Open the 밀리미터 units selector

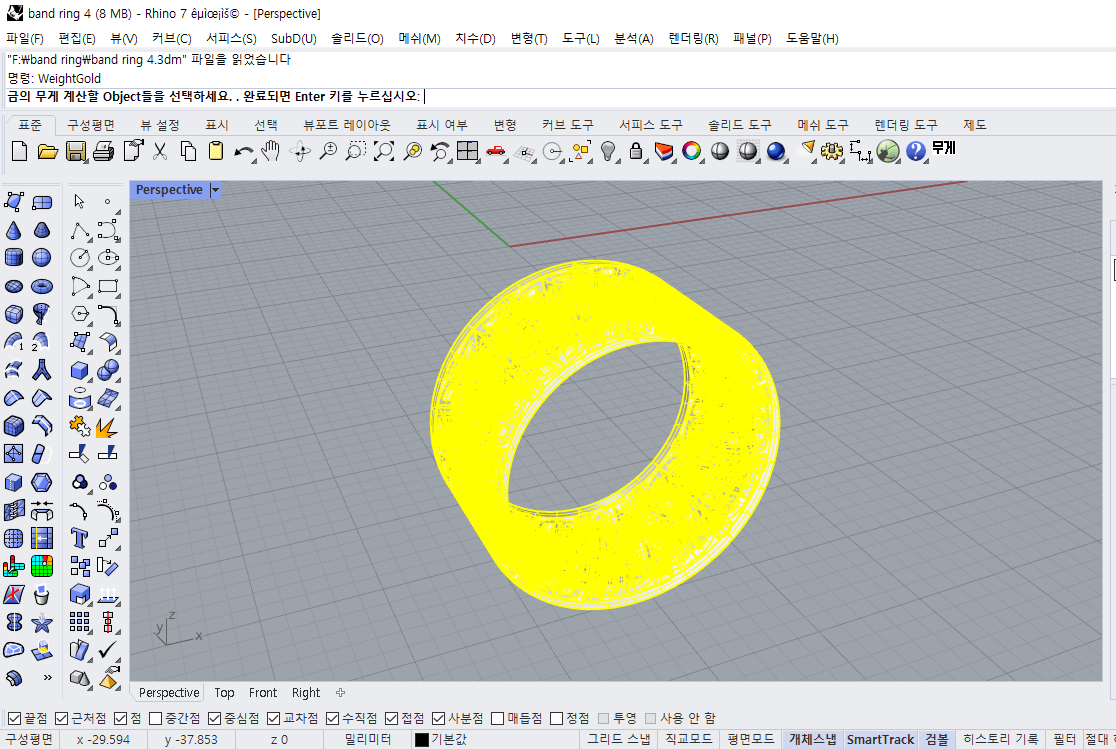tap(368, 740)
